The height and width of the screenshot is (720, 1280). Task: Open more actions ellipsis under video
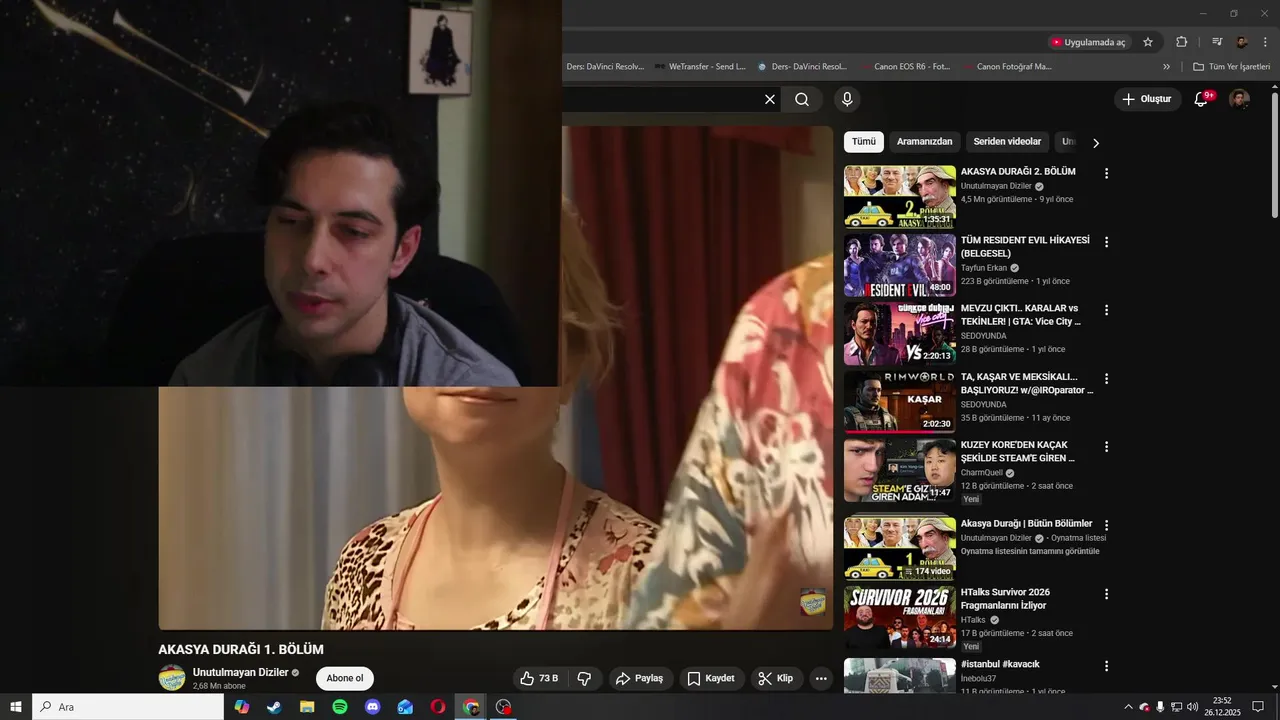[x=821, y=678]
